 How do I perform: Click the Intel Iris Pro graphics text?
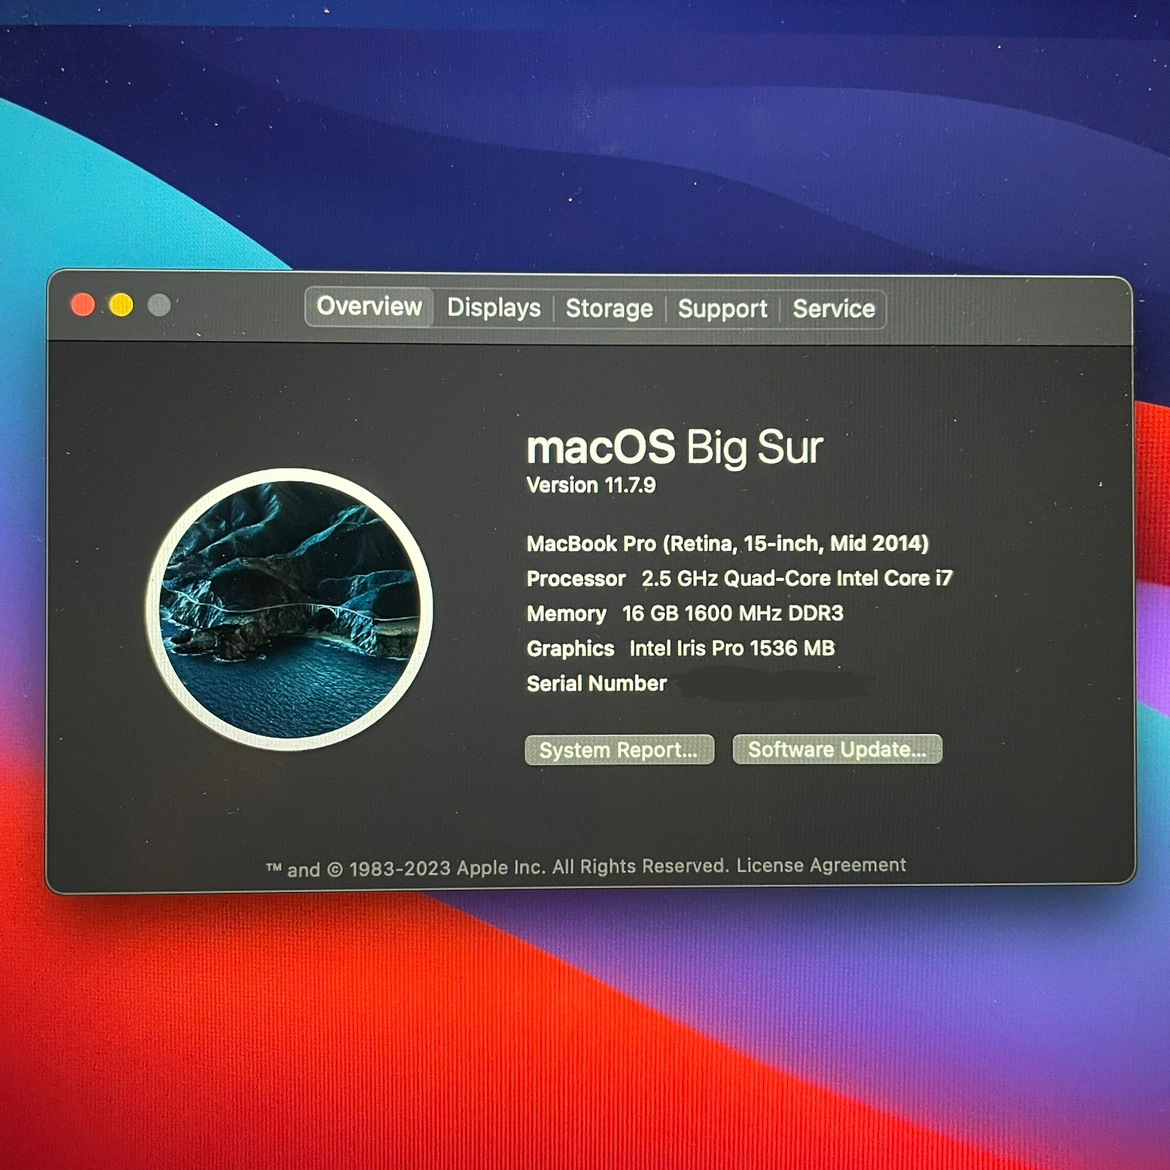(731, 648)
